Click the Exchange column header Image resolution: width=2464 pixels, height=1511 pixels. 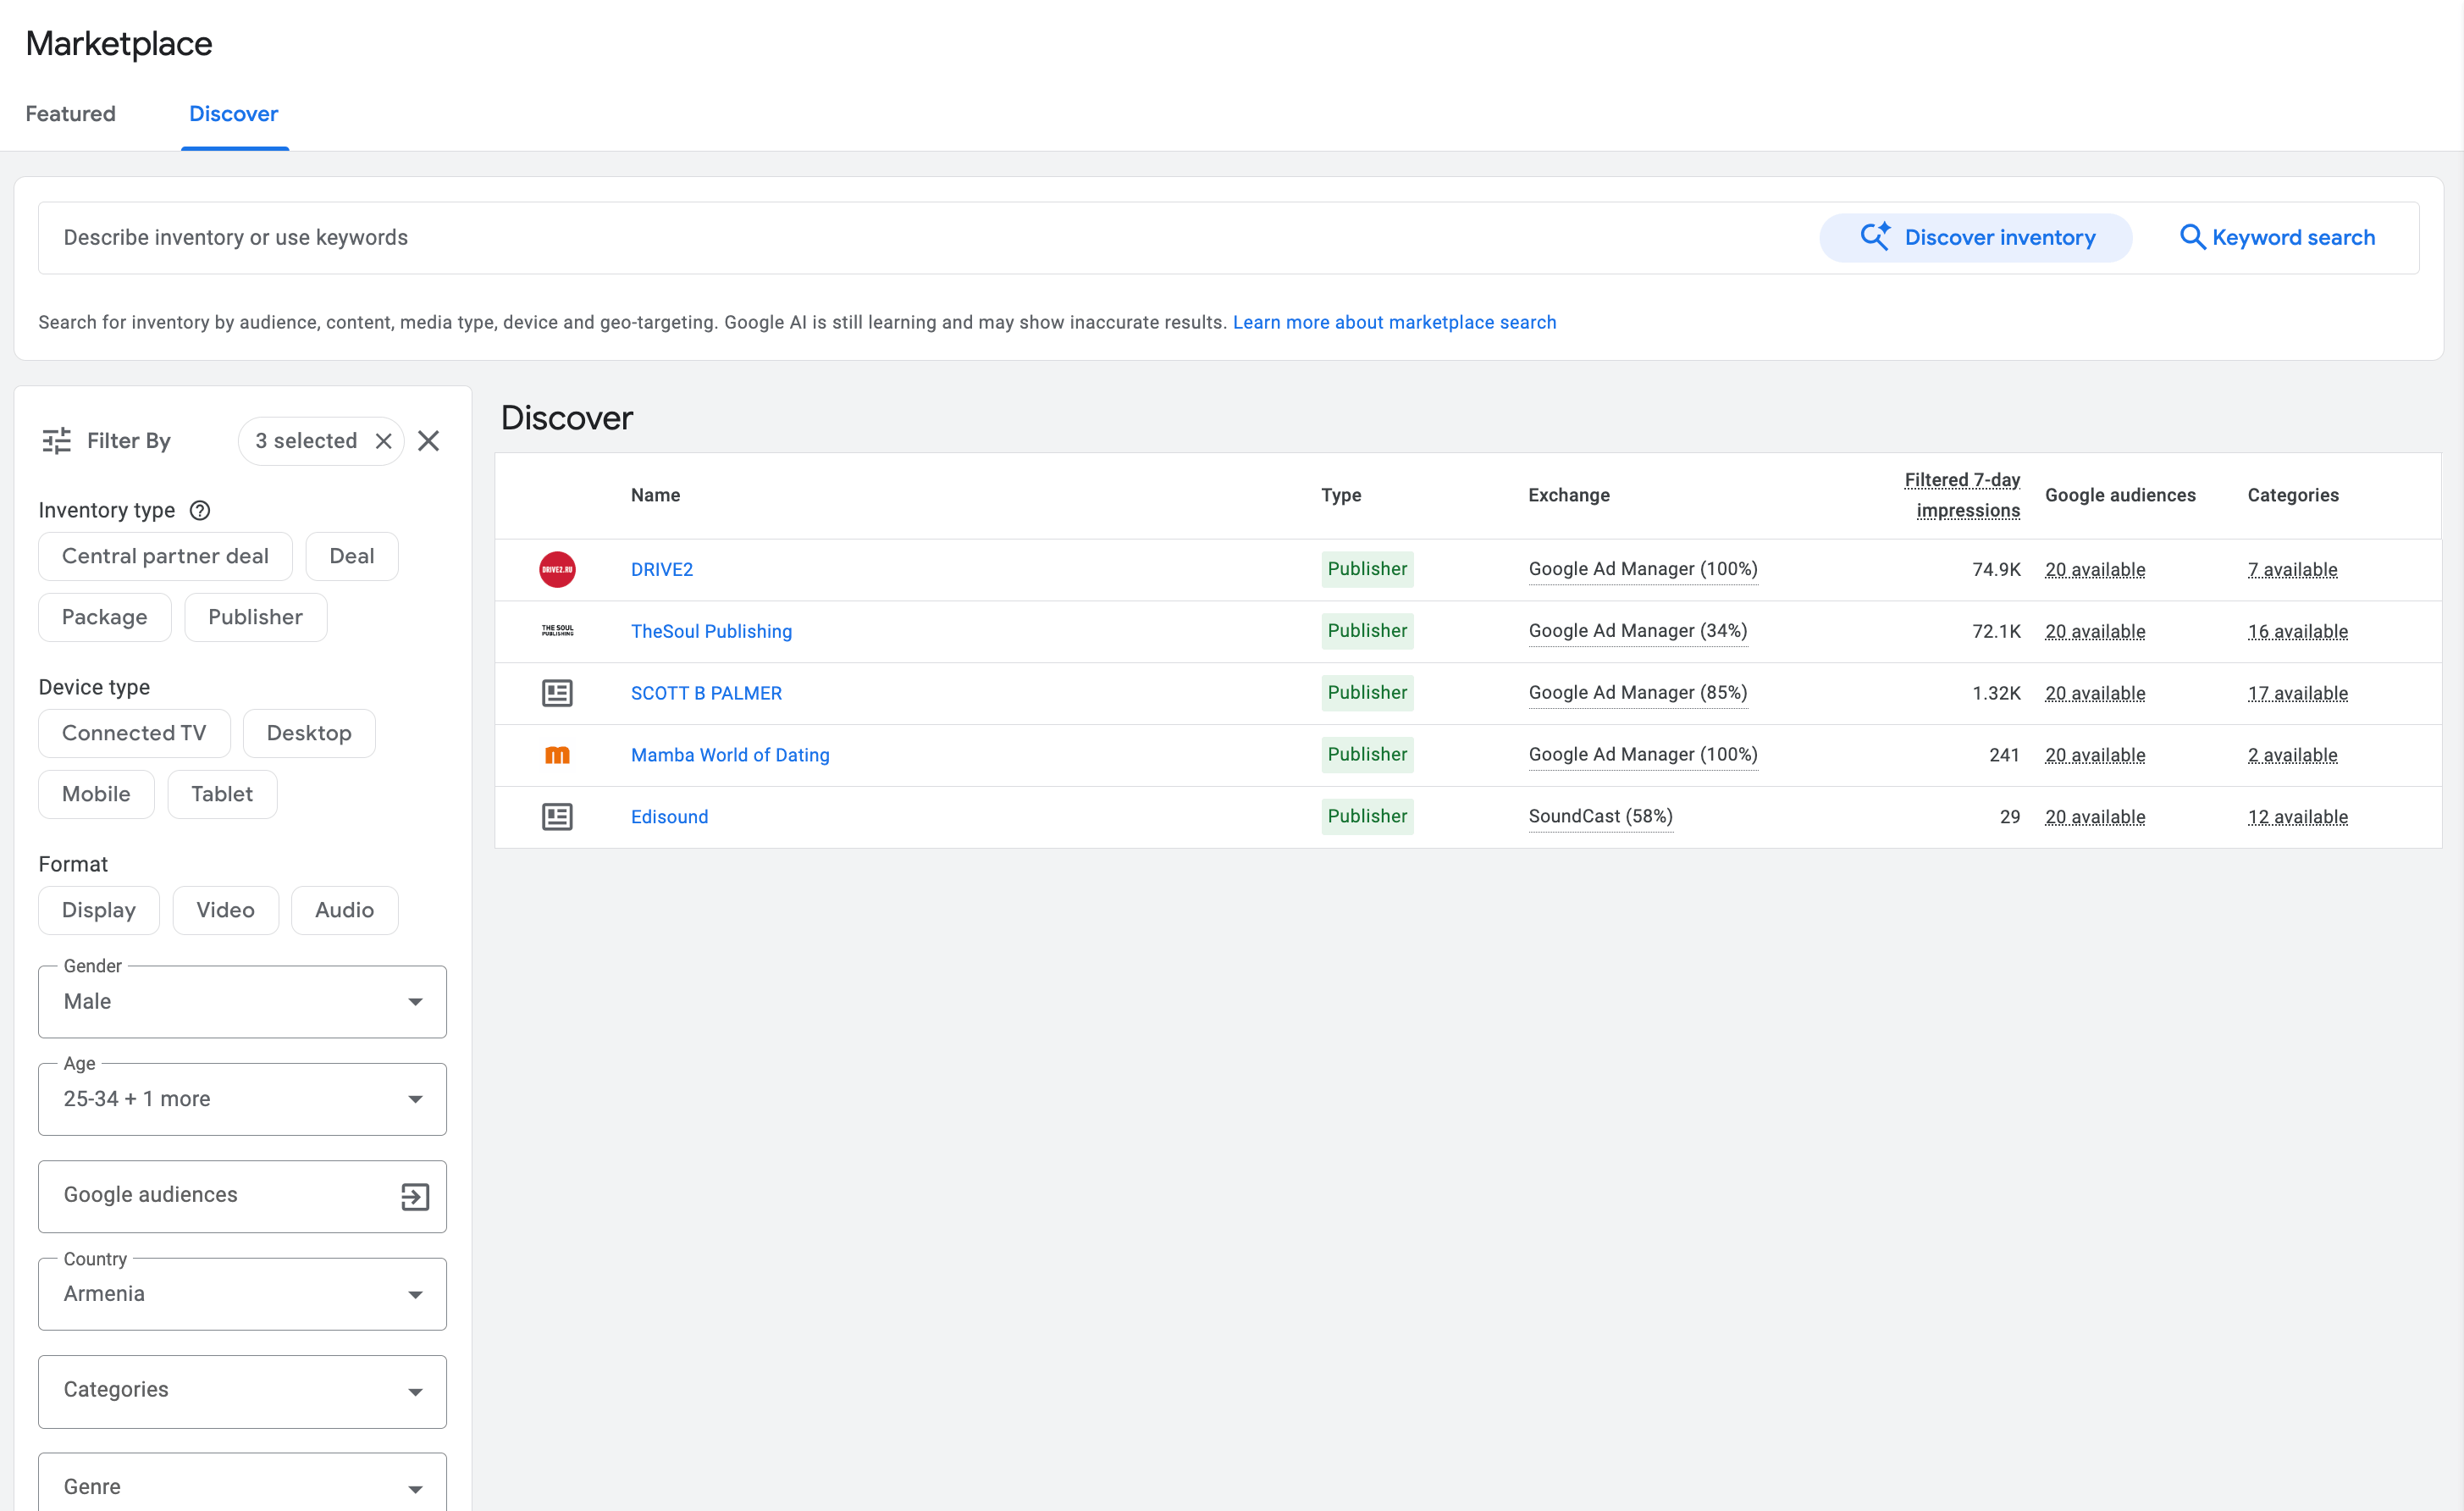[1569, 495]
